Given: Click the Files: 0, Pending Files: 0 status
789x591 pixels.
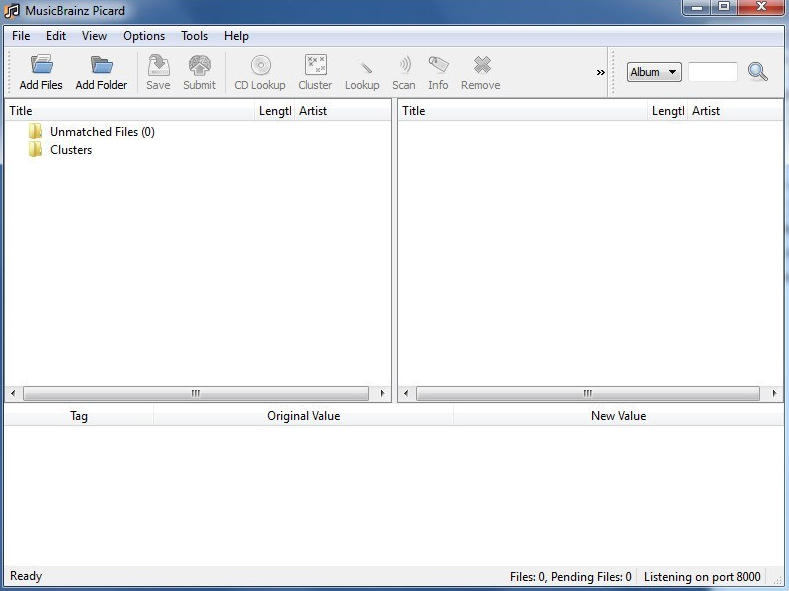Looking at the screenshot, I should (571, 577).
